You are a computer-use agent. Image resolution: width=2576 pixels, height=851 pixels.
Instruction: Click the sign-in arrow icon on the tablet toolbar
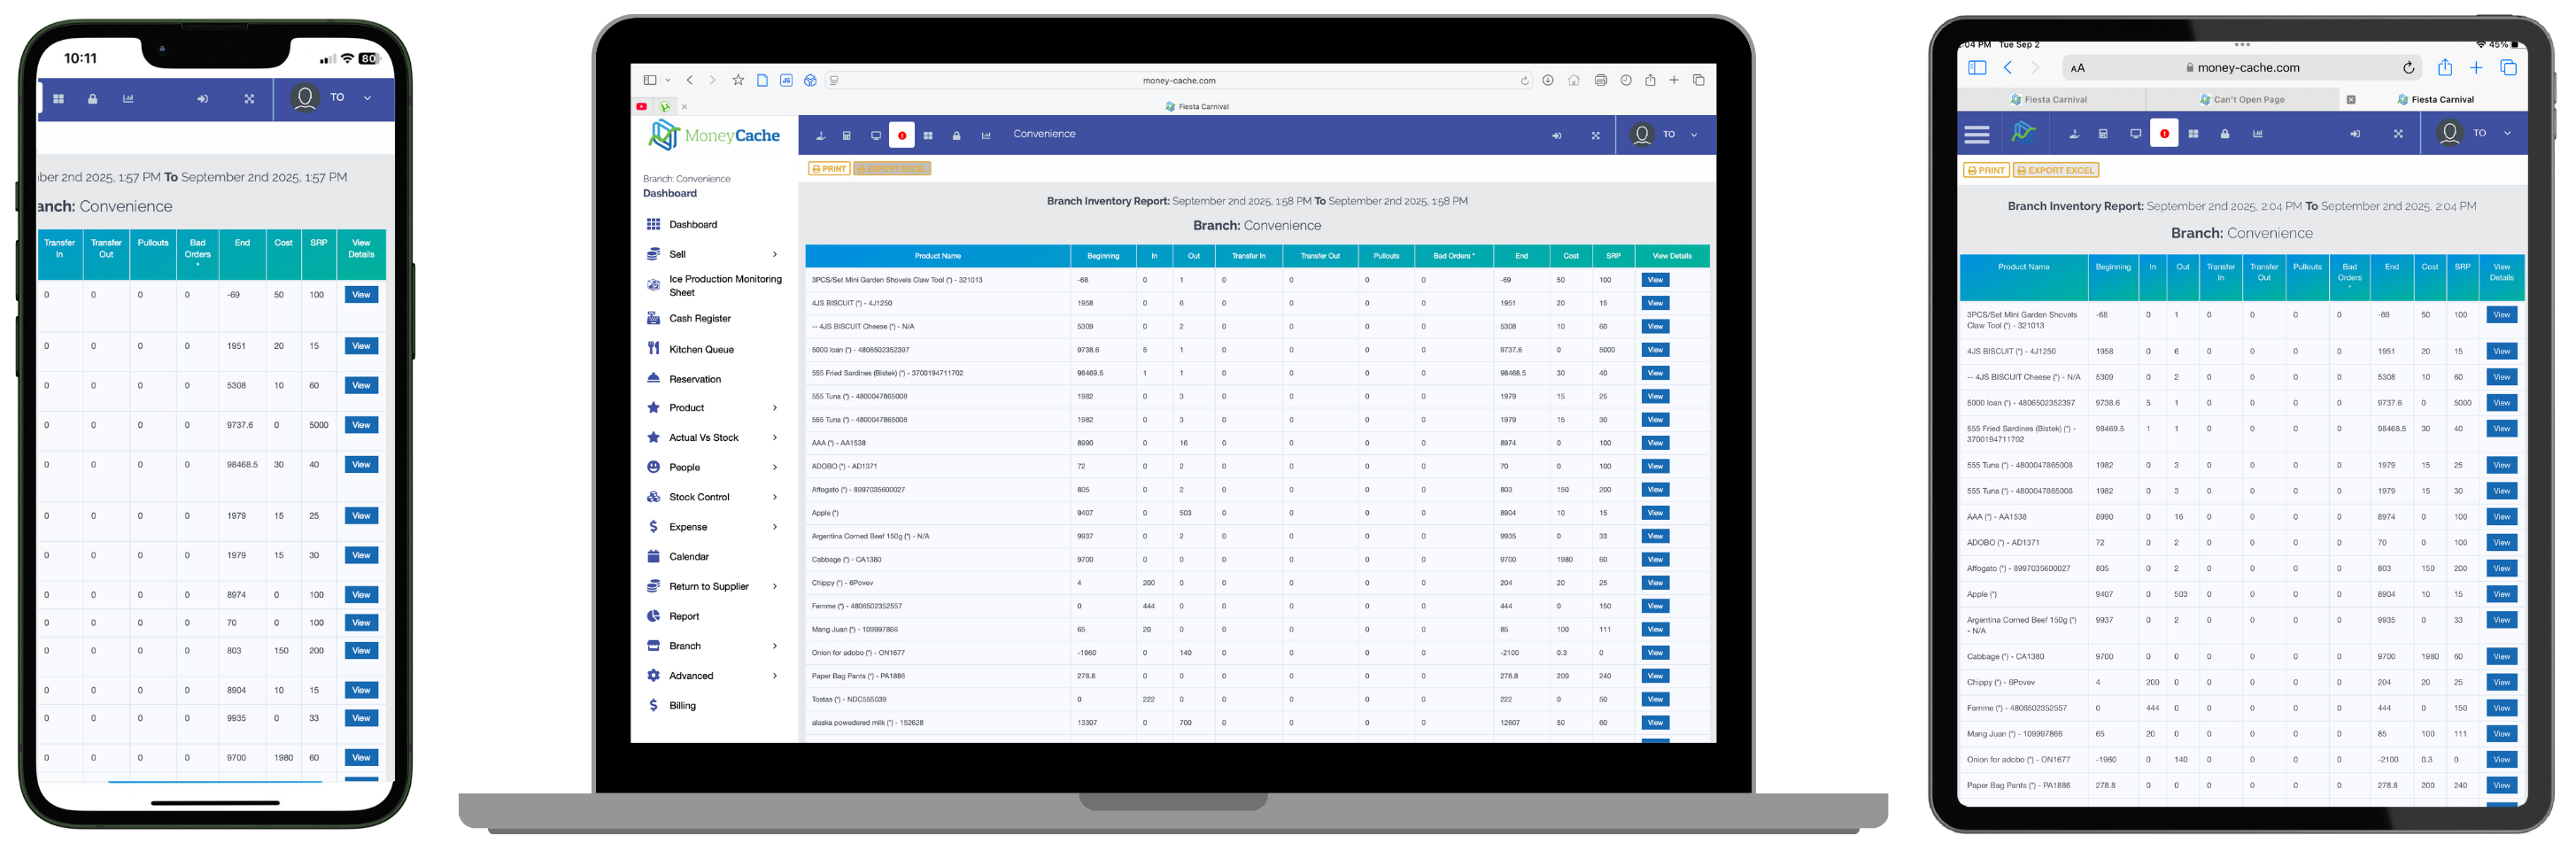click(2354, 134)
